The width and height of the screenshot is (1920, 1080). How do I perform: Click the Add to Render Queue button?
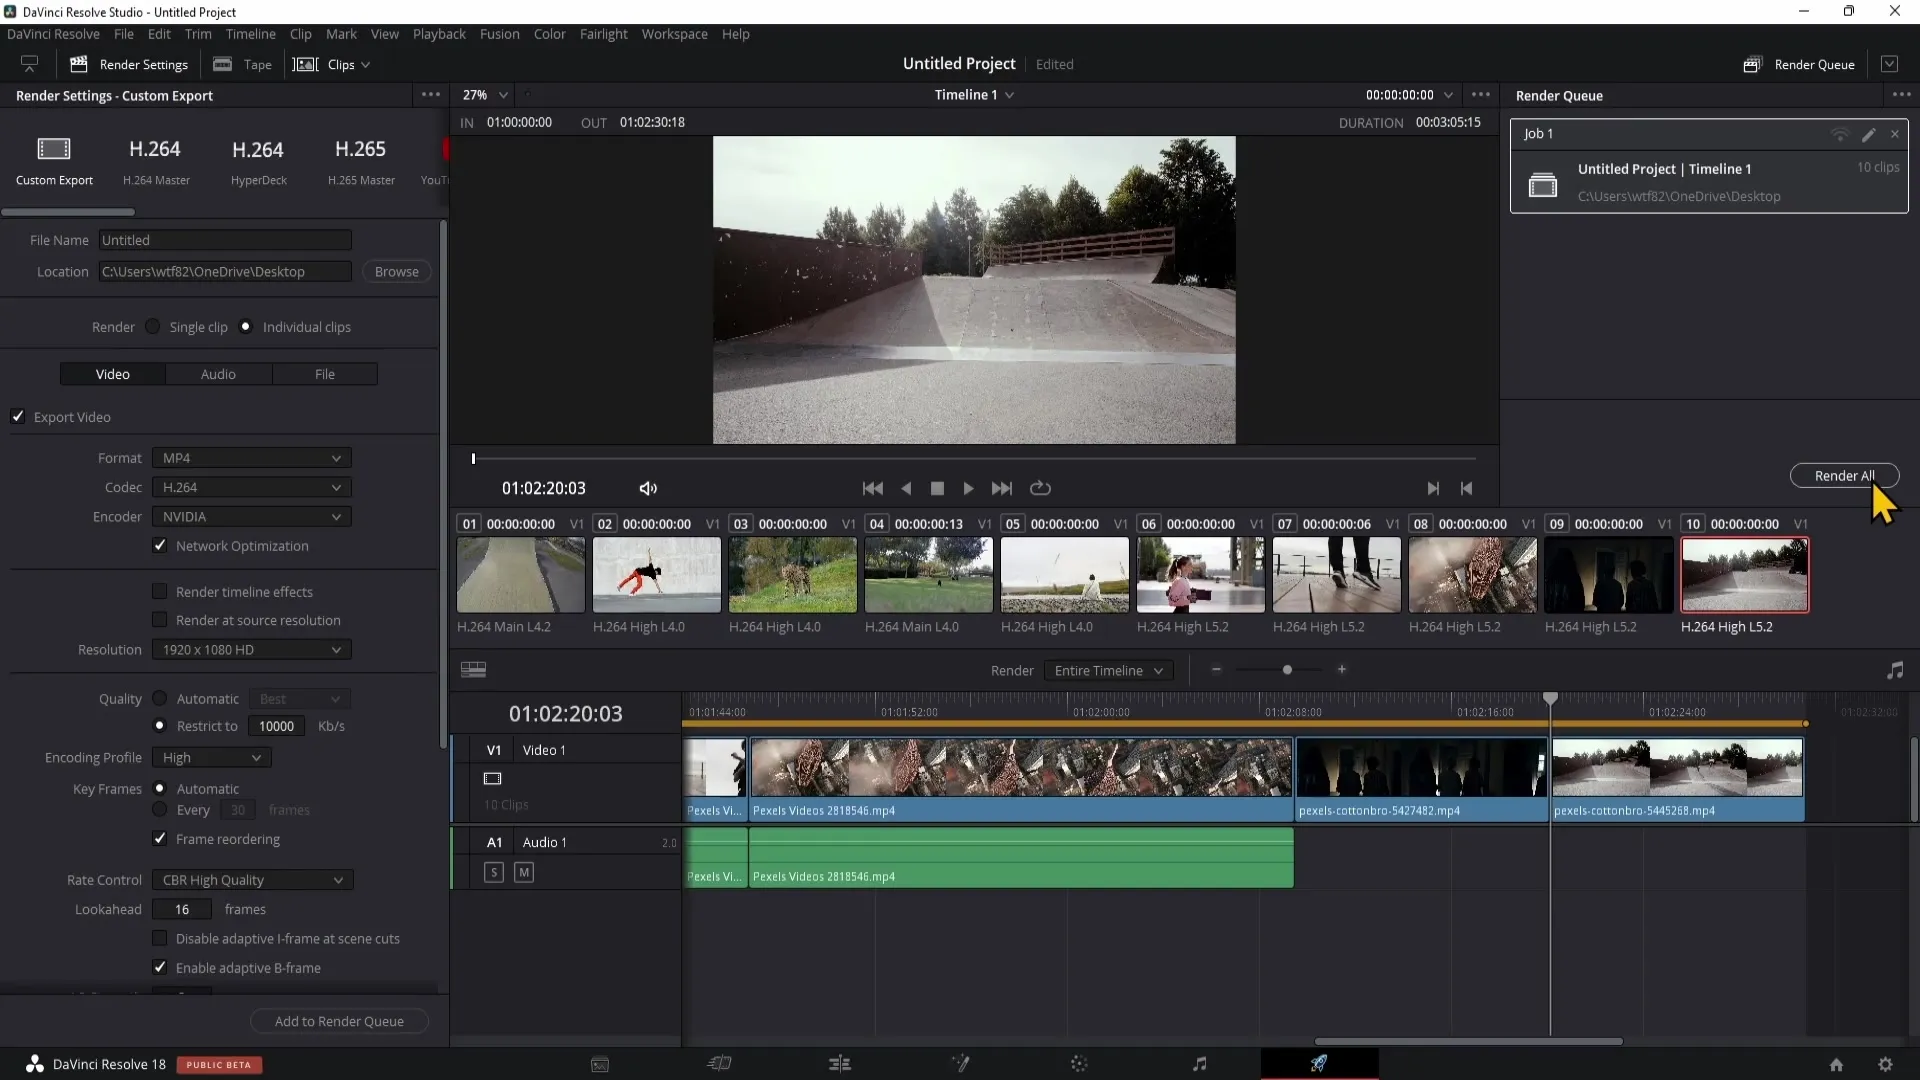[339, 1021]
